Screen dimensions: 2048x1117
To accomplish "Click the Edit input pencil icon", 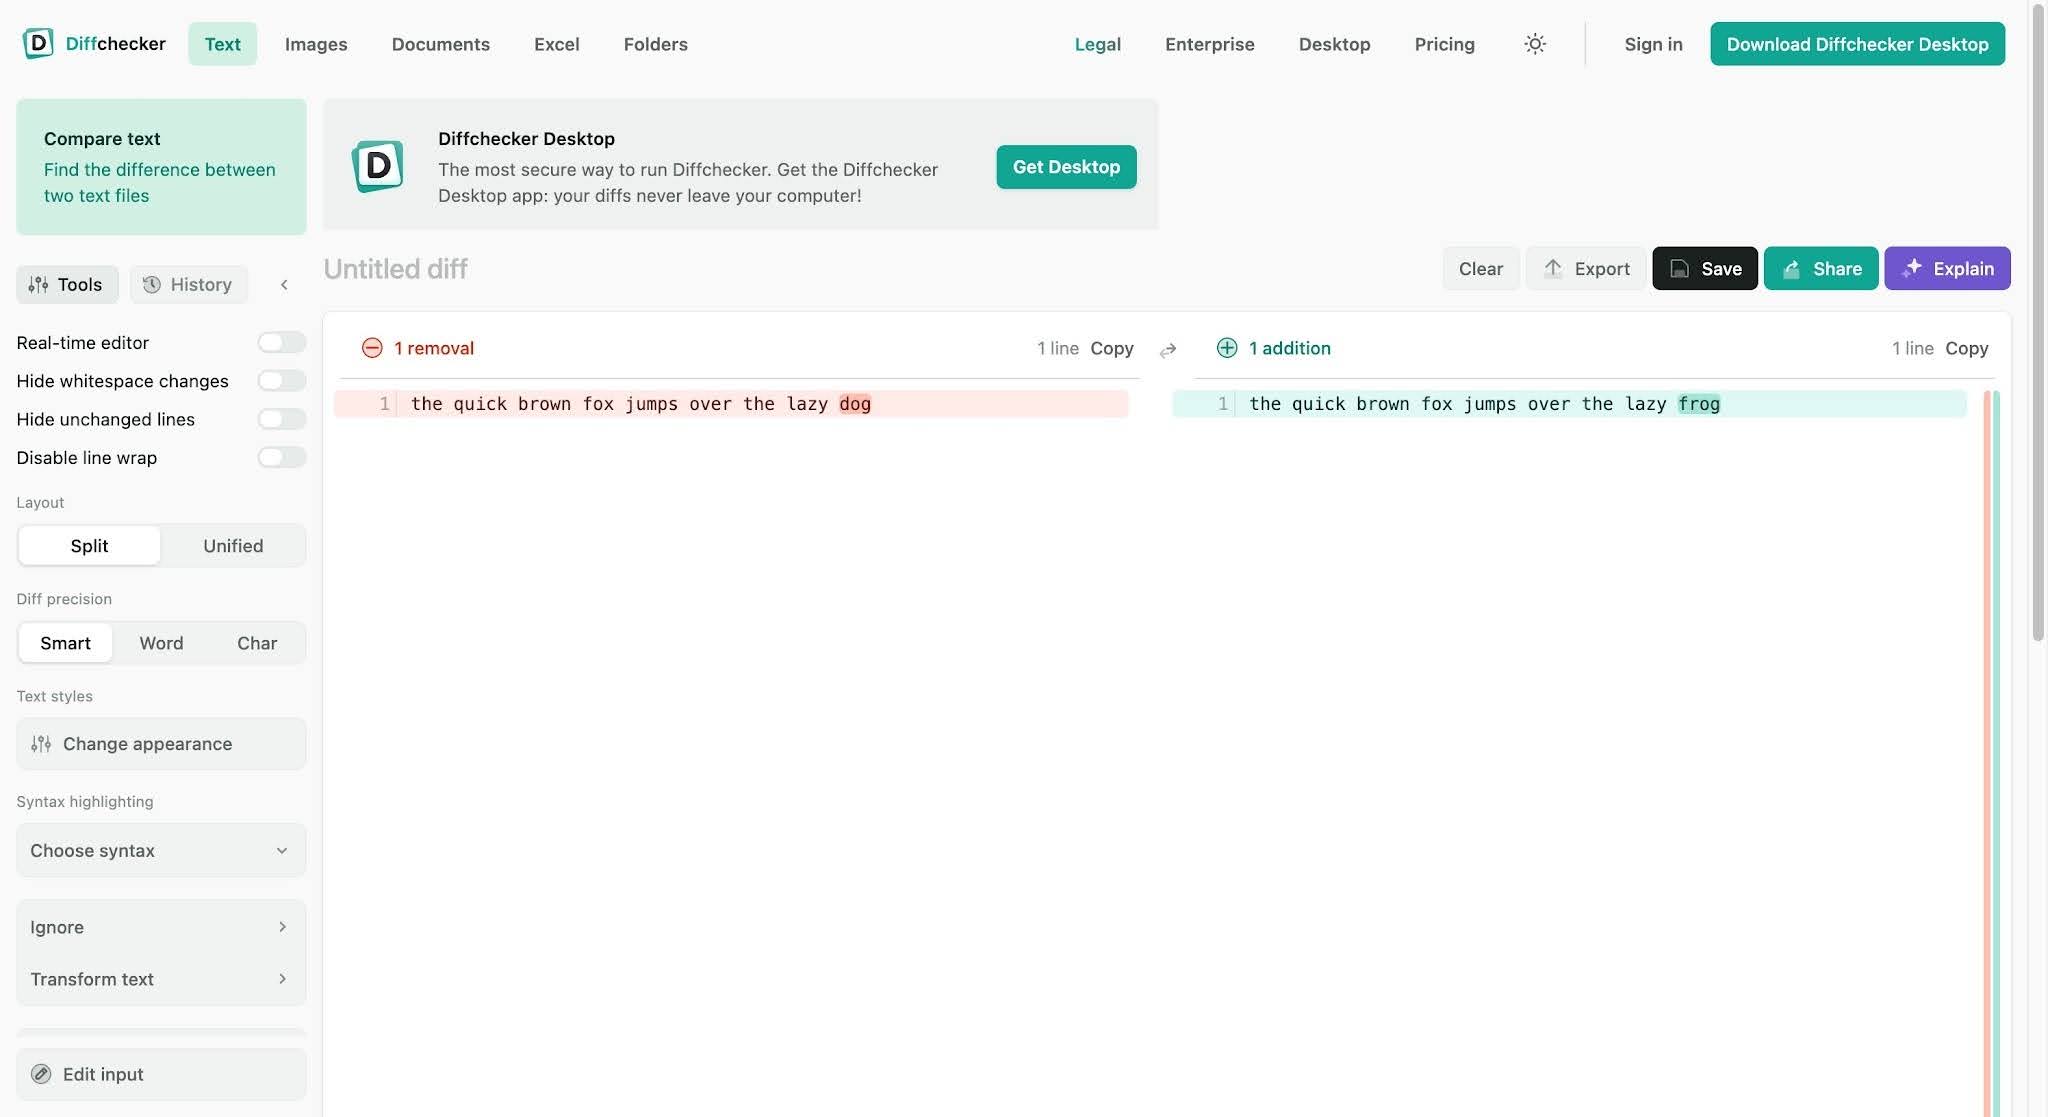I will (x=41, y=1074).
